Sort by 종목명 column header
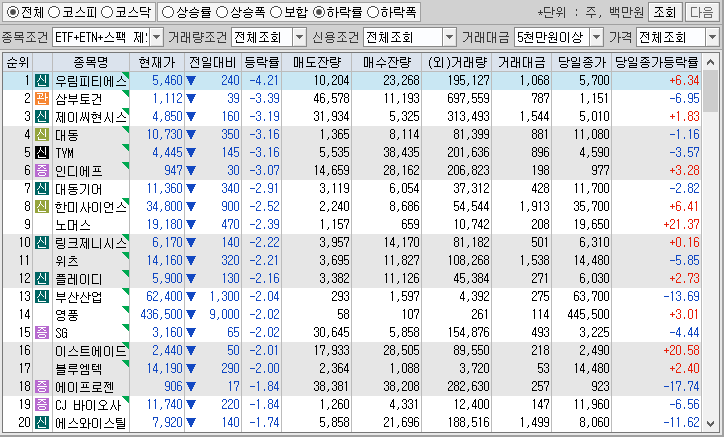724x437 pixels. [x=90, y=62]
